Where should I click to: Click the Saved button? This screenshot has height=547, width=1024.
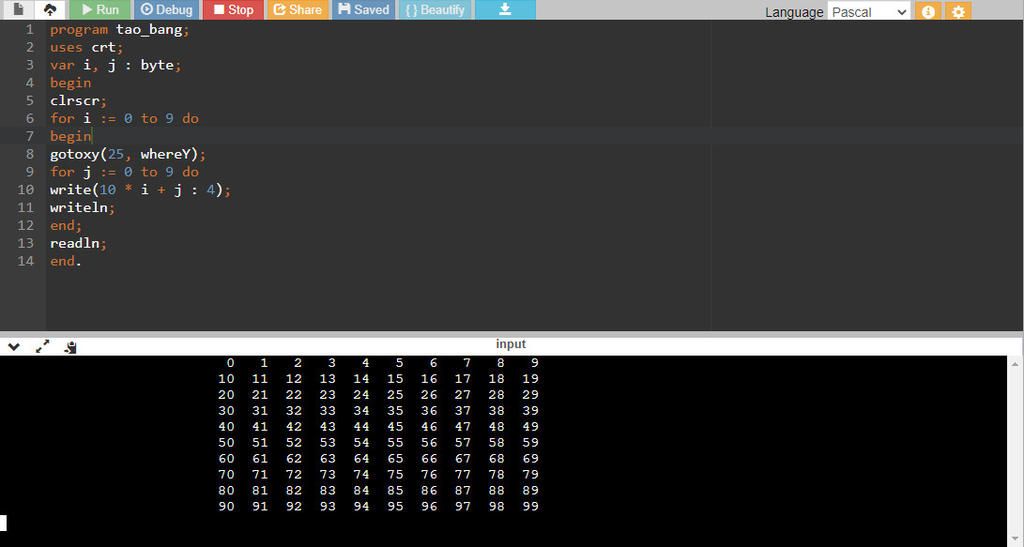click(x=363, y=9)
